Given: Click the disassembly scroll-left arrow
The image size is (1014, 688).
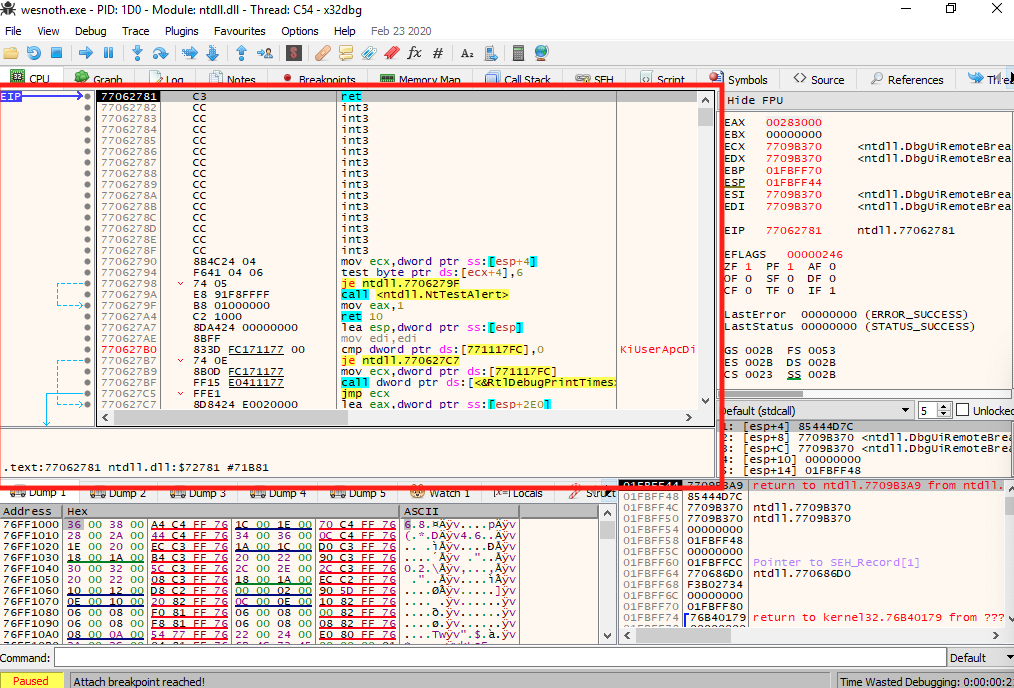Looking at the screenshot, I should 106,418.
